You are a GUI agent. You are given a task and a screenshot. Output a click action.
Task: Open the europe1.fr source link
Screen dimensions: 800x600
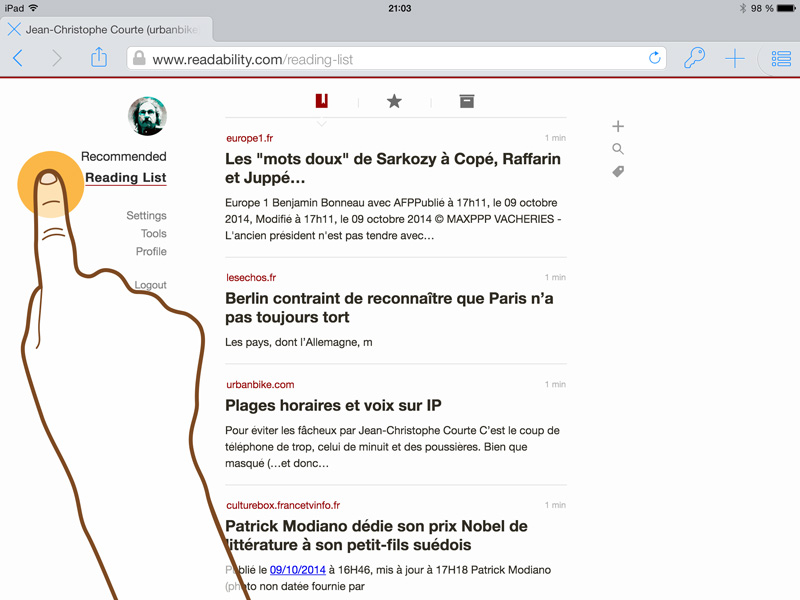tap(249, 138)
